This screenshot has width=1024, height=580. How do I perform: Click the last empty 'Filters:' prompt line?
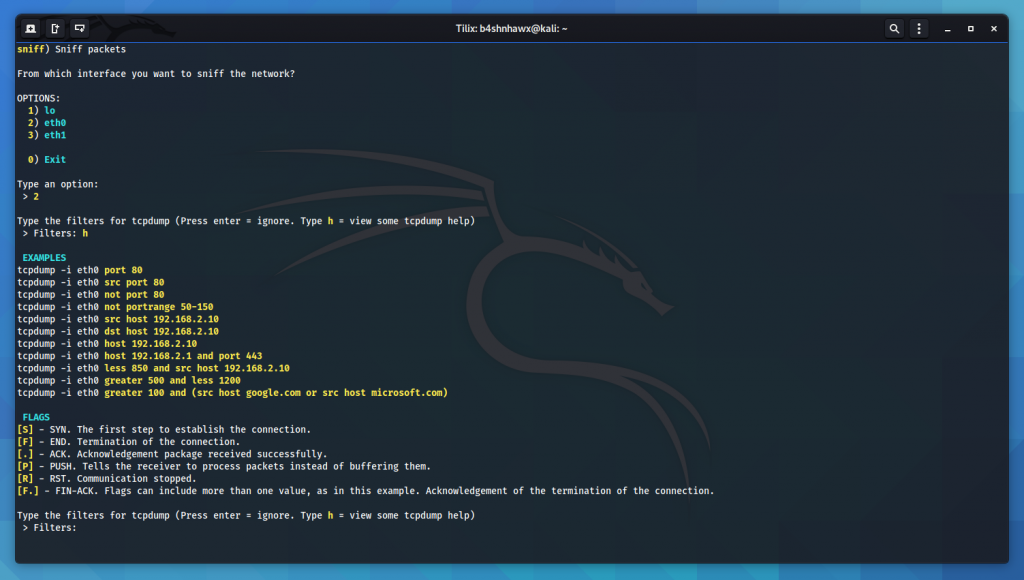[x=50, y=527]
